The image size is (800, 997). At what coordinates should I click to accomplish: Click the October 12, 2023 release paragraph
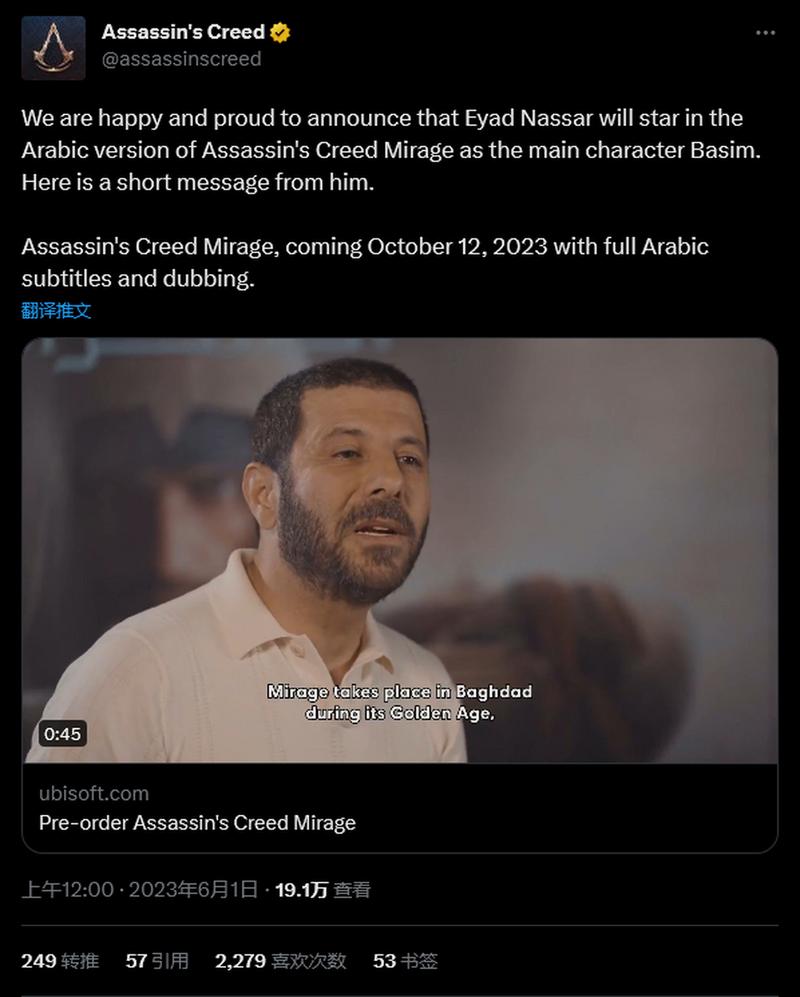(365, 262)
